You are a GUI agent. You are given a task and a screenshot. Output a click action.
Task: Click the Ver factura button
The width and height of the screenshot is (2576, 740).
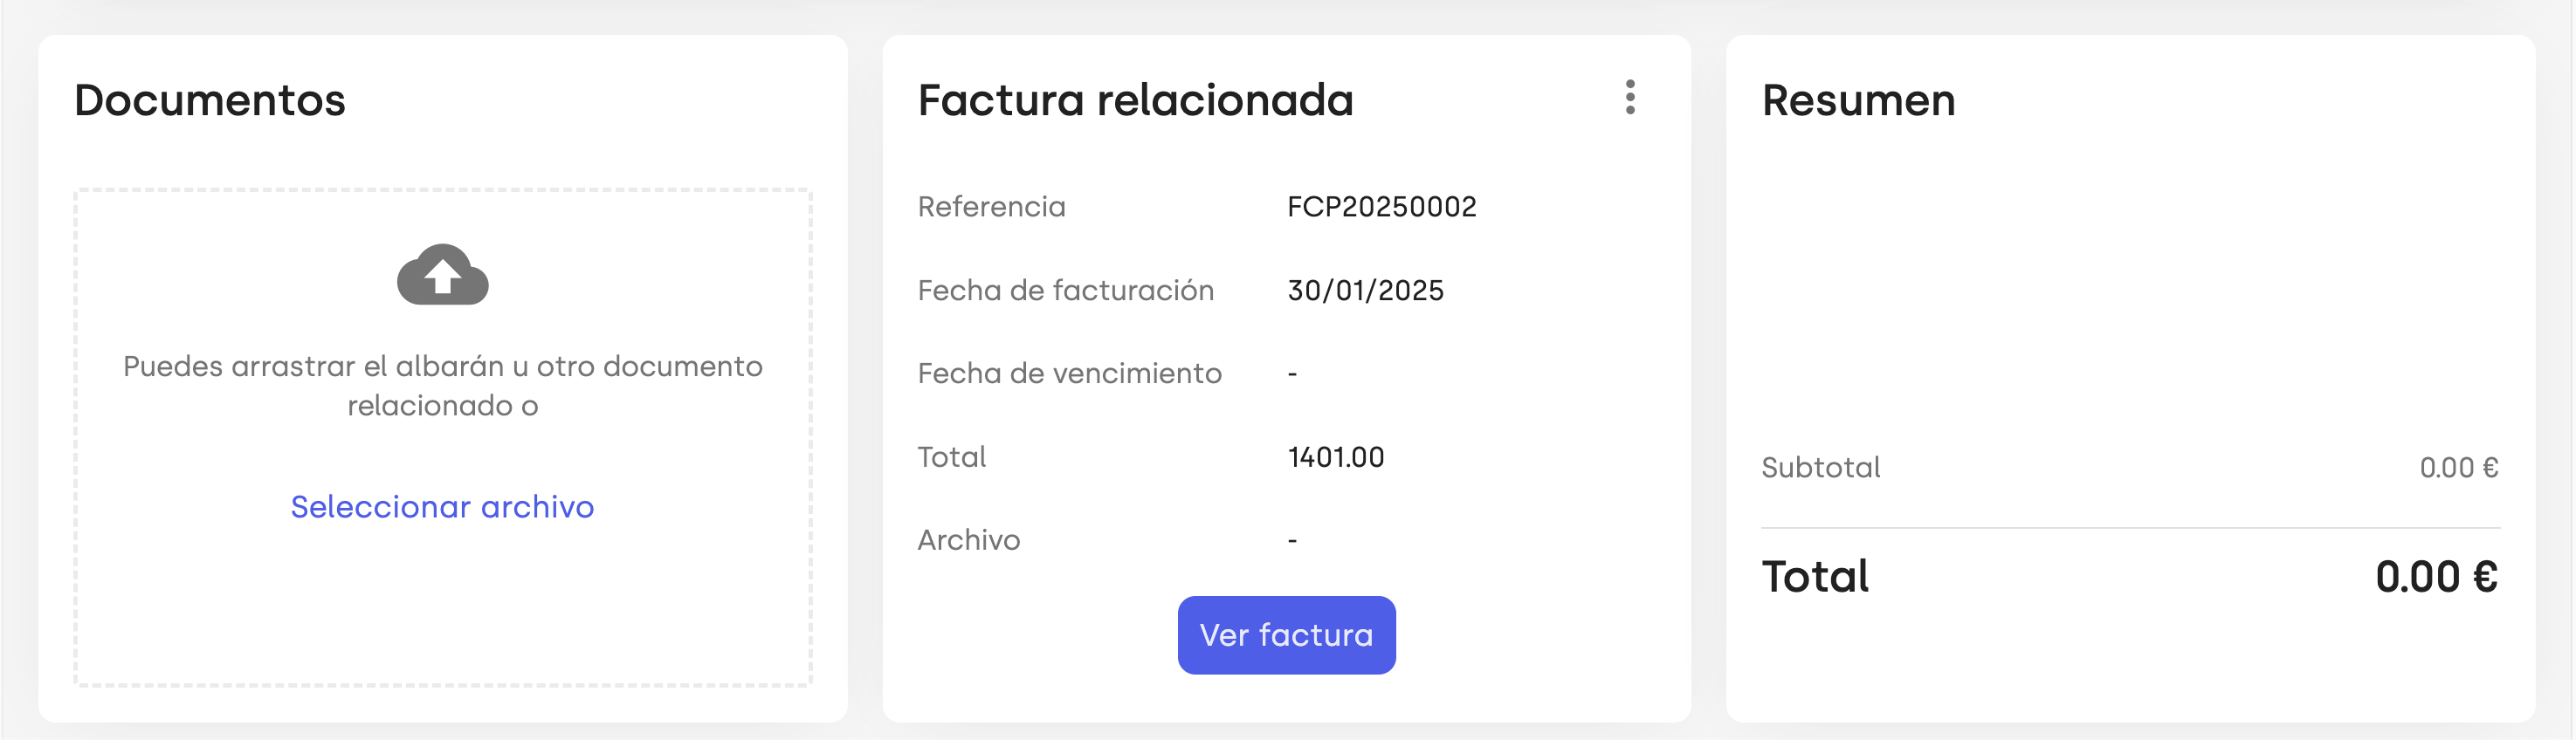(1286, 635)
